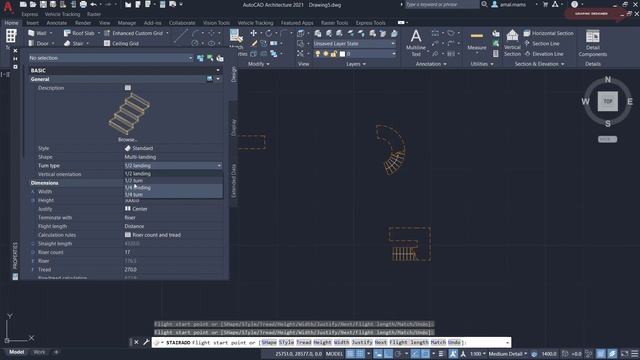Click the layer 0 color swatch

click(342, 54)
